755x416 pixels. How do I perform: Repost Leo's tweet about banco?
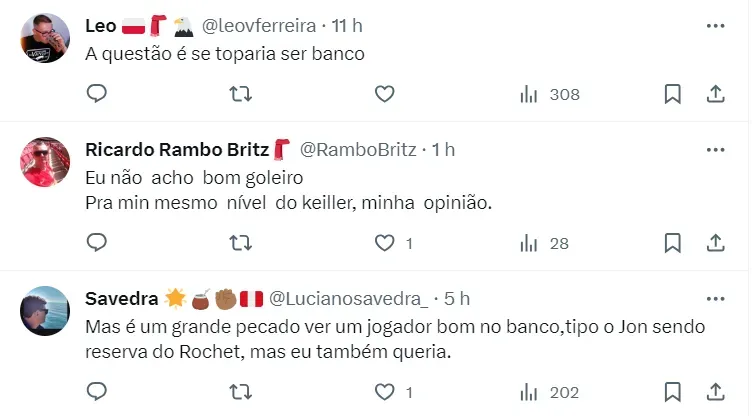(x=241, y=94)
